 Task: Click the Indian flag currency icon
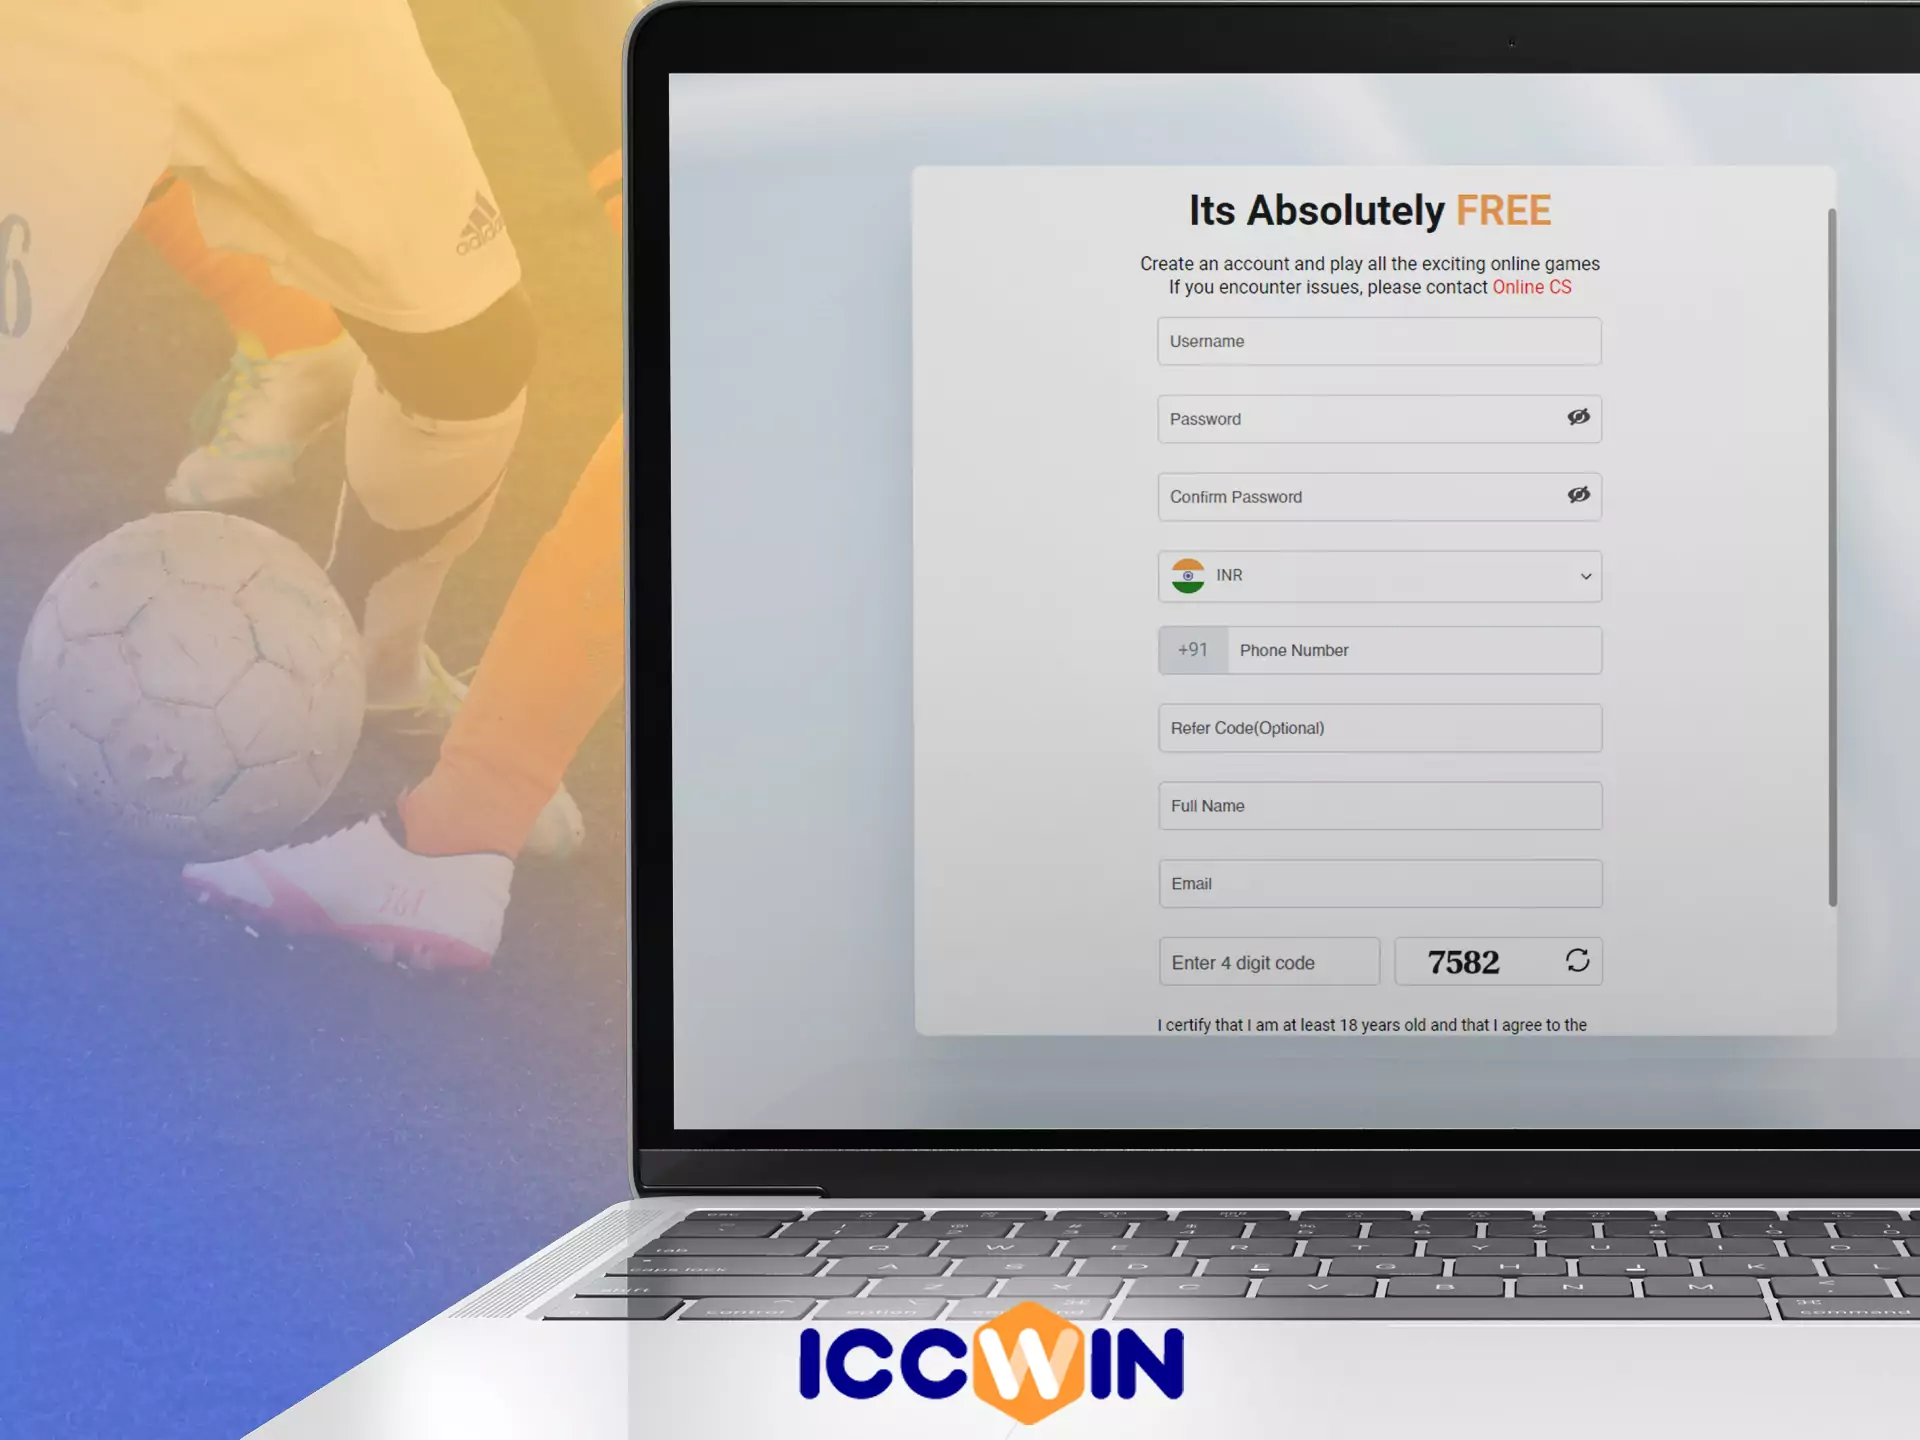point(1188,575)
